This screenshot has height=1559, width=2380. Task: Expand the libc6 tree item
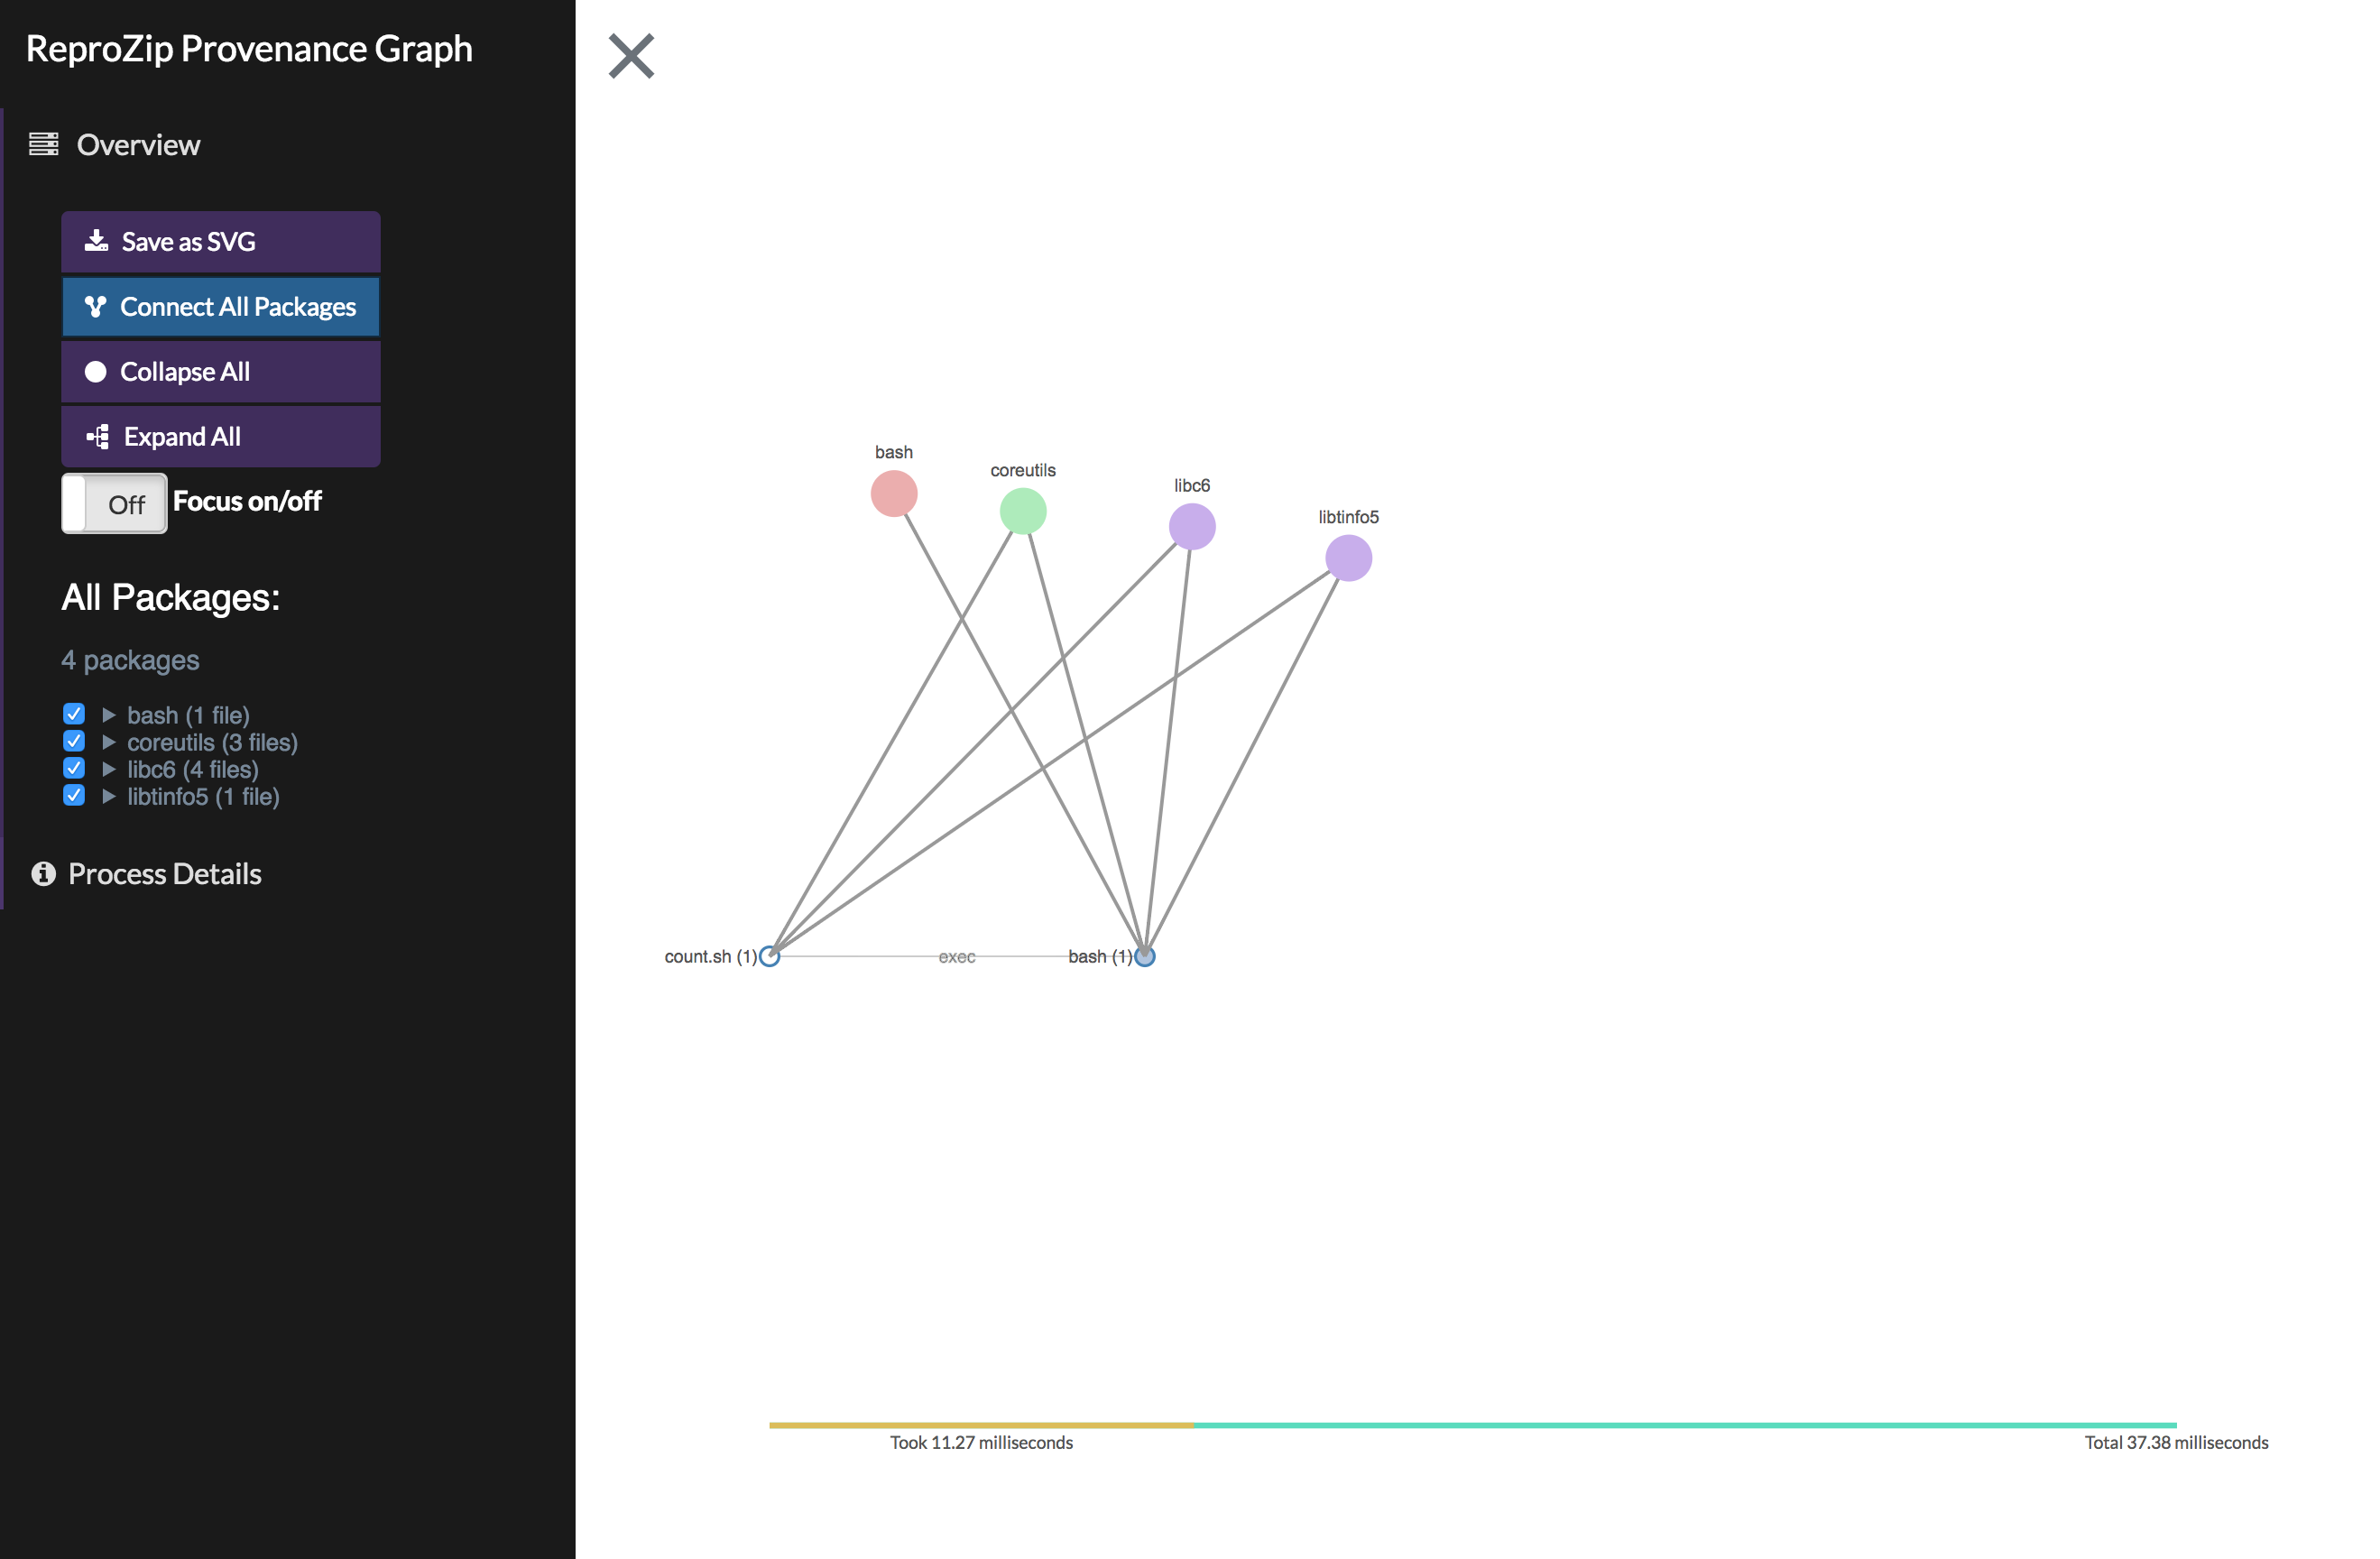click(108, 769)
